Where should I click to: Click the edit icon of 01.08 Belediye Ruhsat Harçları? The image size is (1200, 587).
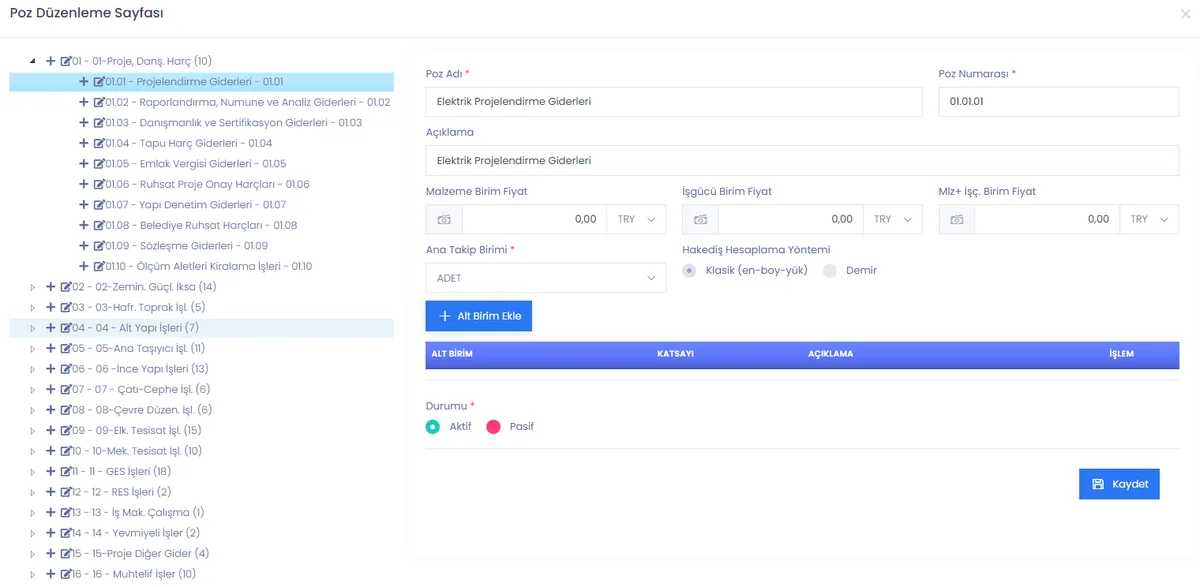click(x=98, y=225)
